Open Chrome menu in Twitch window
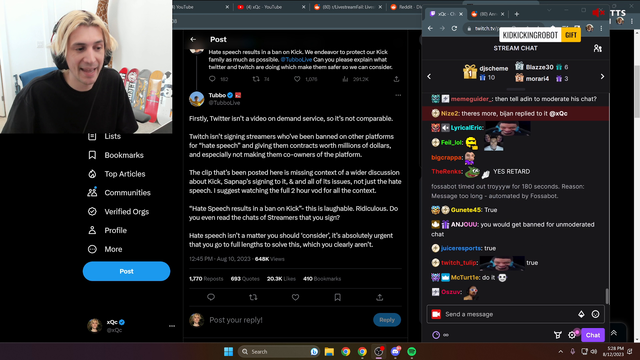This screenshot has height=360, width=640. (601, 28)
